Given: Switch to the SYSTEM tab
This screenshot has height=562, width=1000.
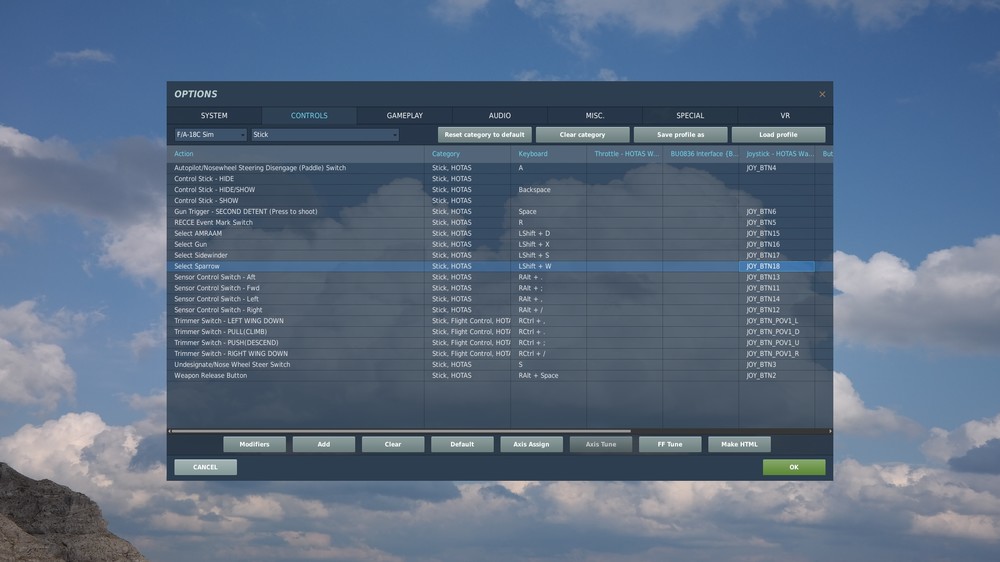Looking at the screenshot, I should tap(214, 115).
